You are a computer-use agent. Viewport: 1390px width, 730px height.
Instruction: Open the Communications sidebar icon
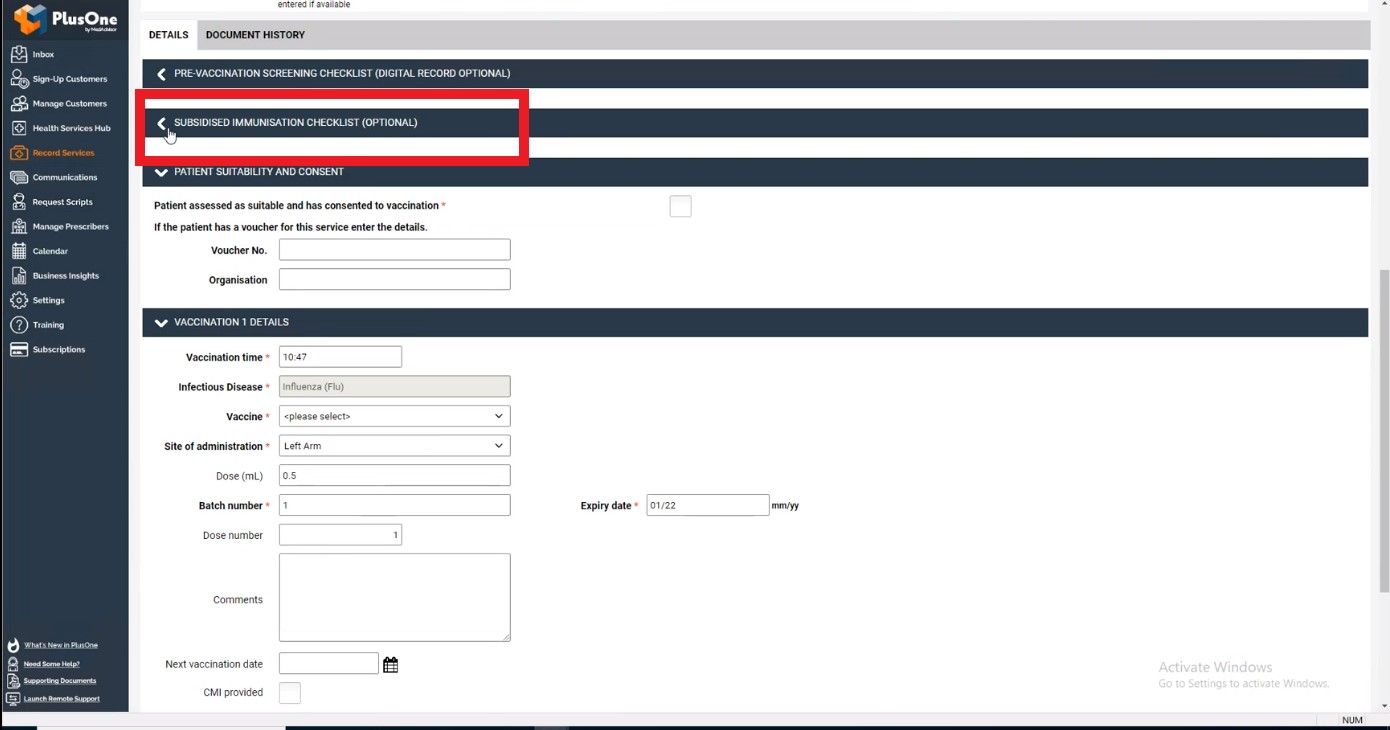tap(19, 177)
